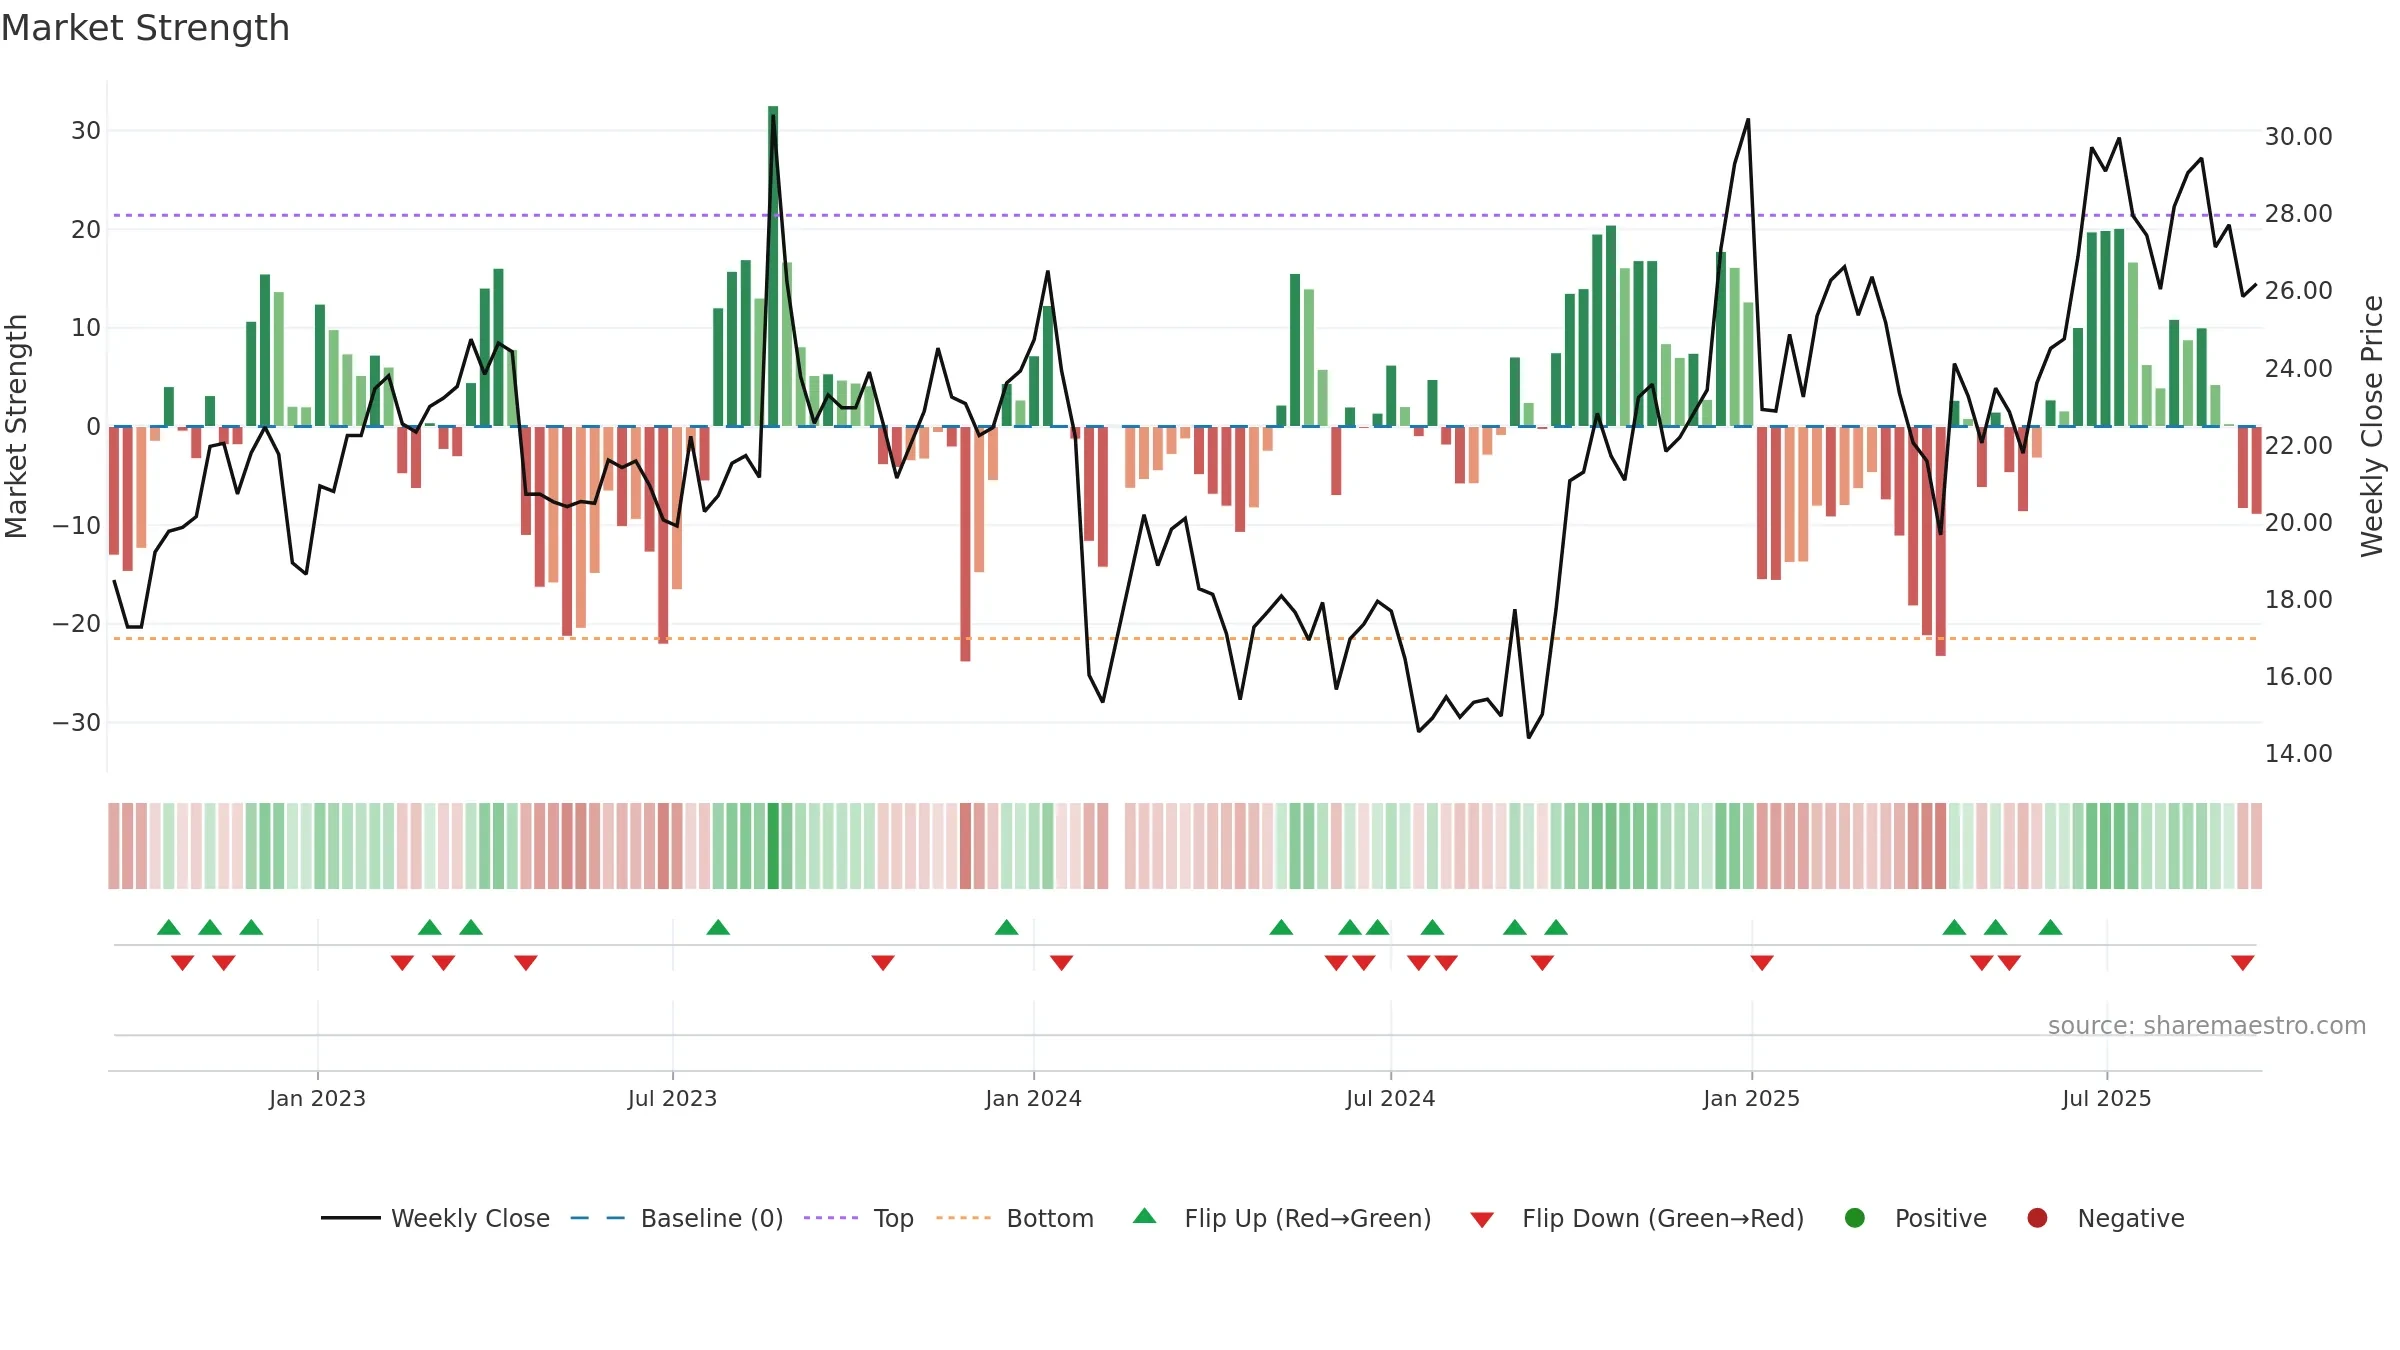Screen dimensions: 2400x1350
Task: Click the 30.00 price axis value
Action: click(x=2298, y=136)
